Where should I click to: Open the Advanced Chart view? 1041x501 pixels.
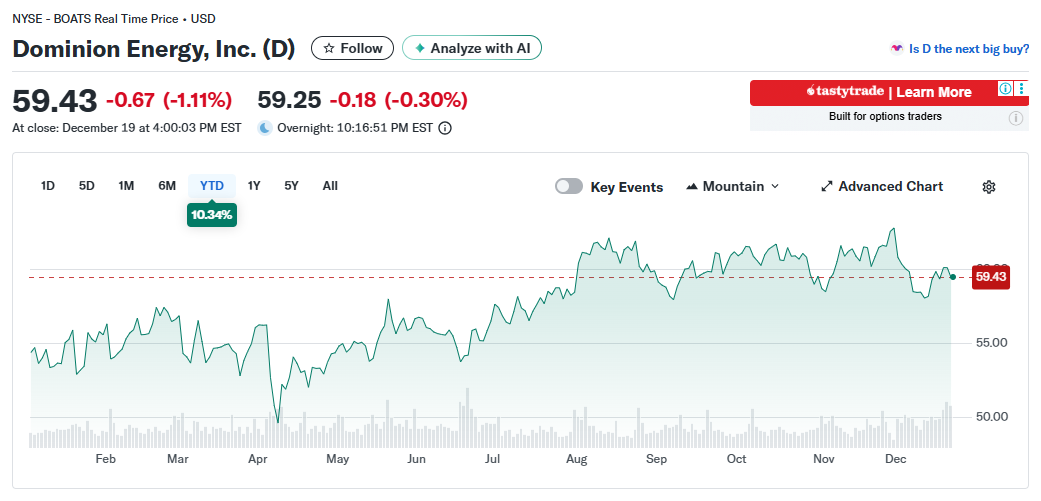pyautogui.click(x=881, y=186)
